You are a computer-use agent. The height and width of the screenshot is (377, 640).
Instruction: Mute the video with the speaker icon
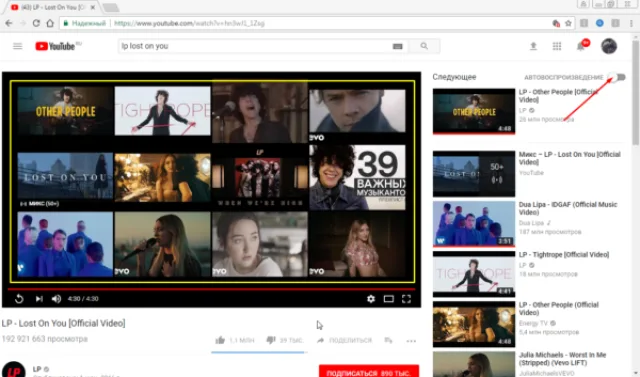(x=56, y=299)
